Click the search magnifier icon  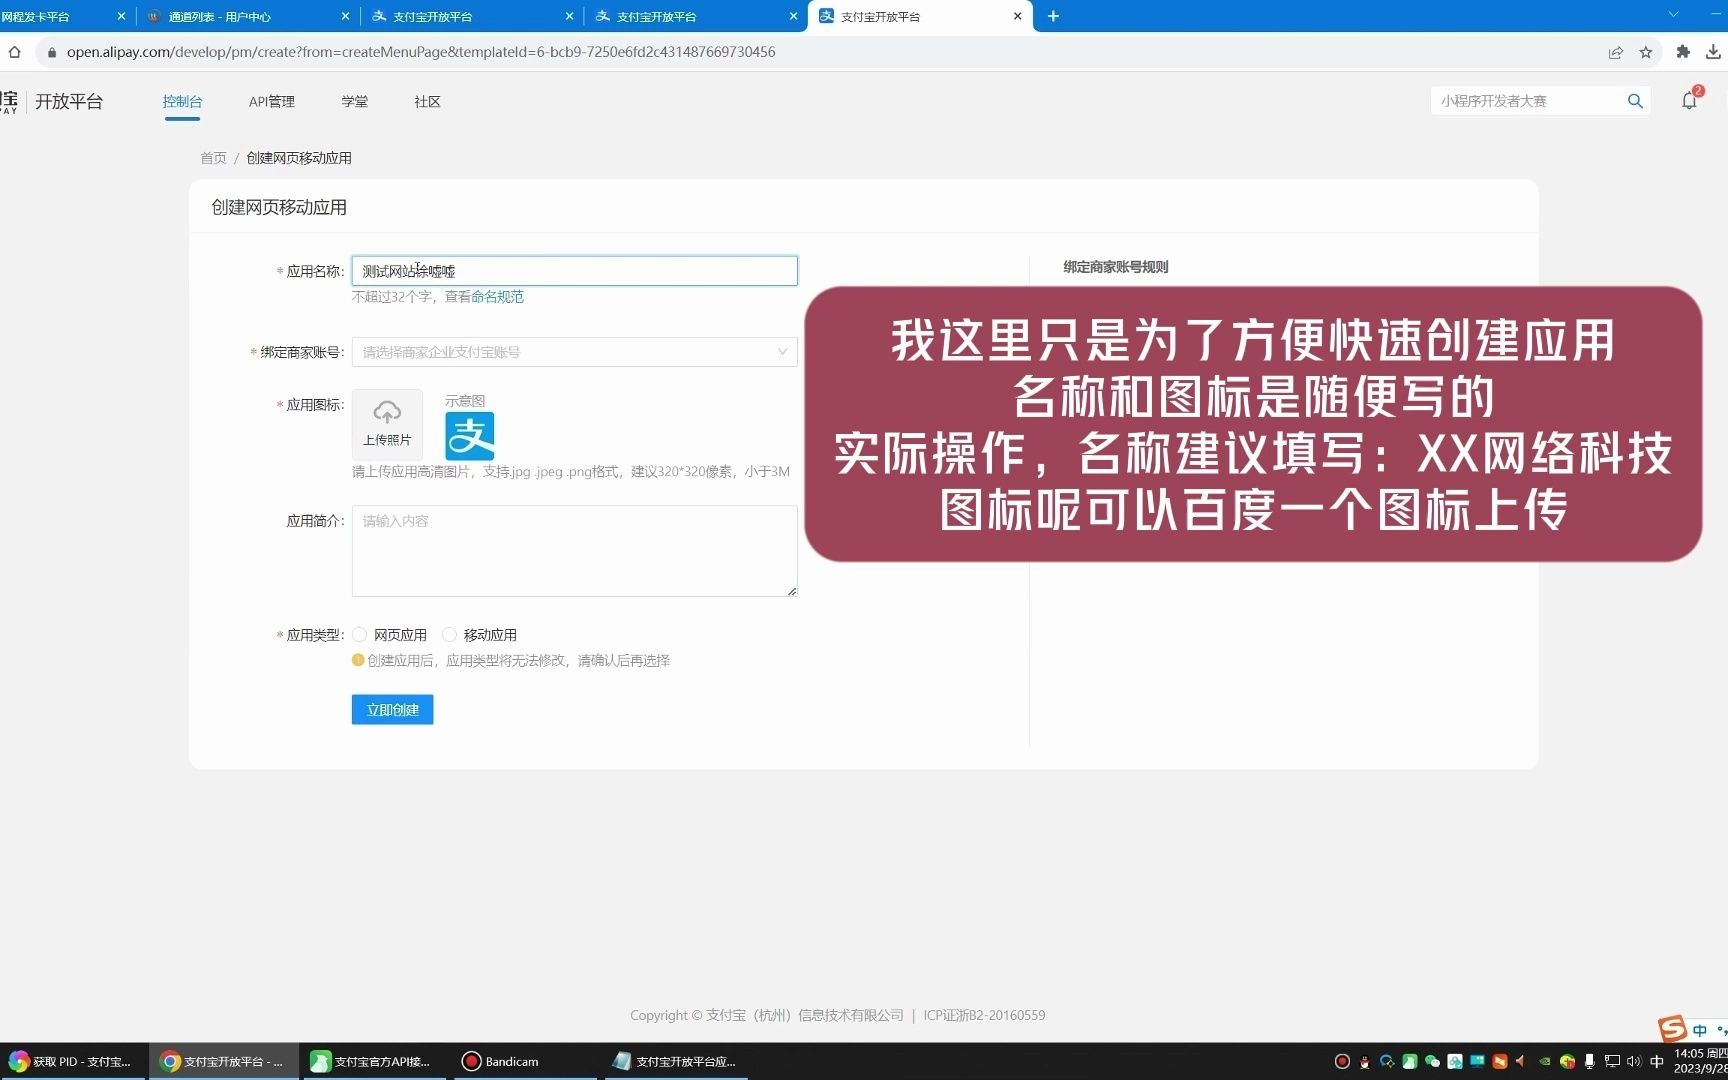(x=1635, y=101)
